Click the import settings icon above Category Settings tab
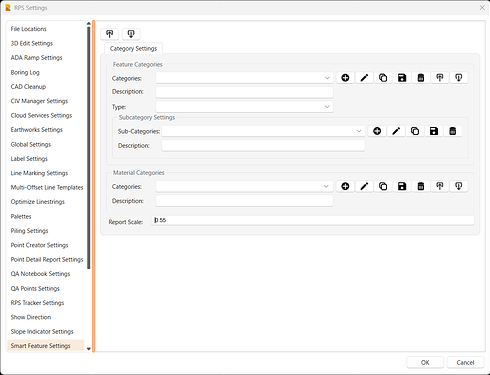Screen dimensions: 490x375 point(110,34)
